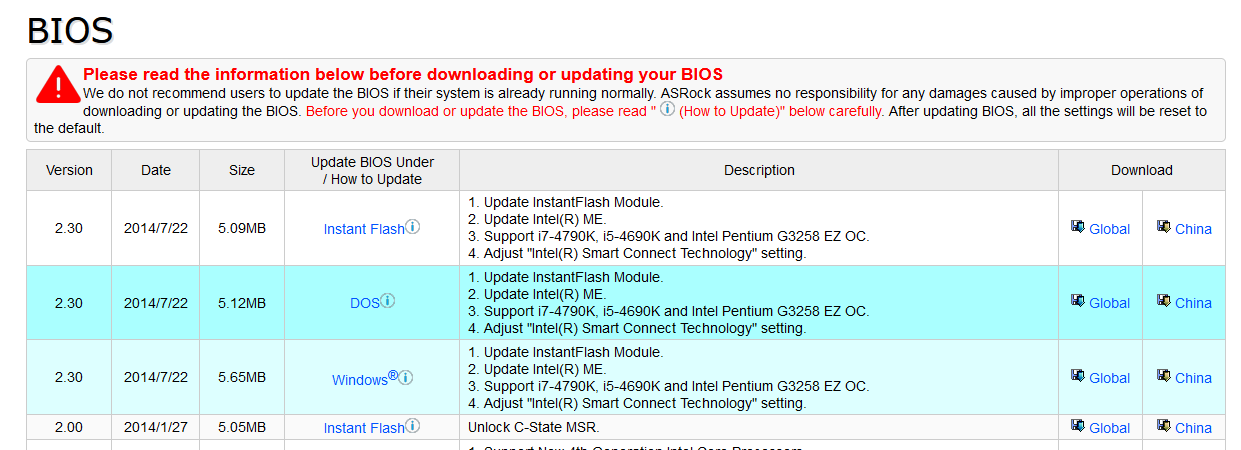Click the red 'Please read the information below' heading
Viewport: 1241px width, 450px height.
coord(403,74)
